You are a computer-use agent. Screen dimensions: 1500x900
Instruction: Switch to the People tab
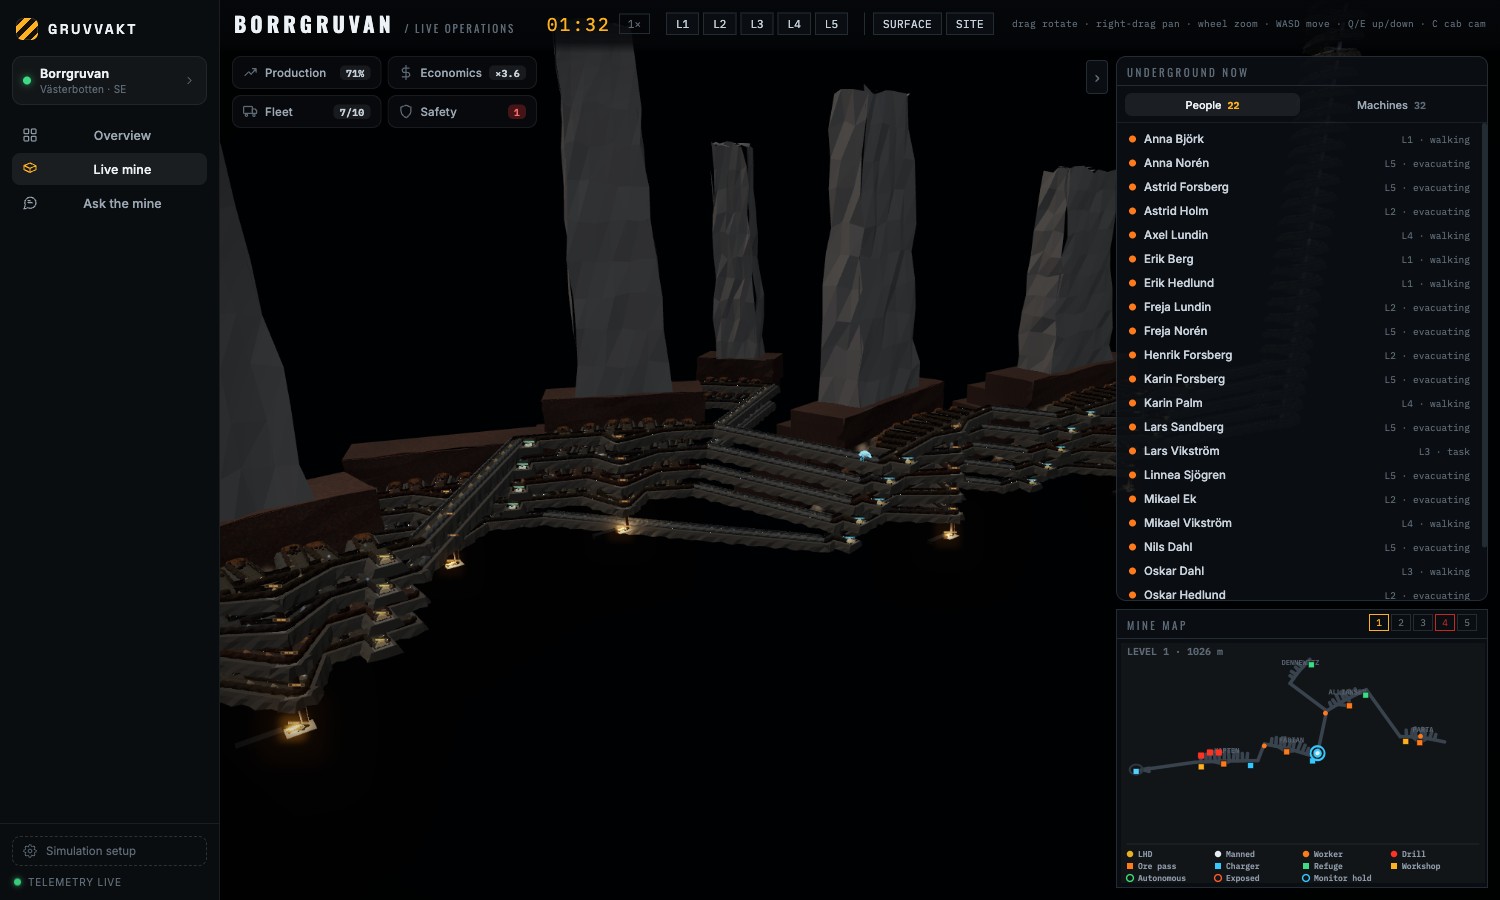tap(1212, 105)
